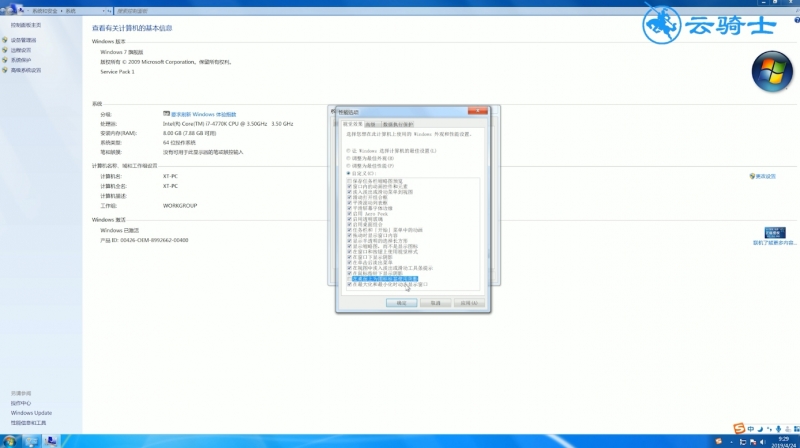Click 要求刷新 Windows 体验指数 link
This screenshot has height=448, width=800.
pyautogui.click(x=204, y=114)
